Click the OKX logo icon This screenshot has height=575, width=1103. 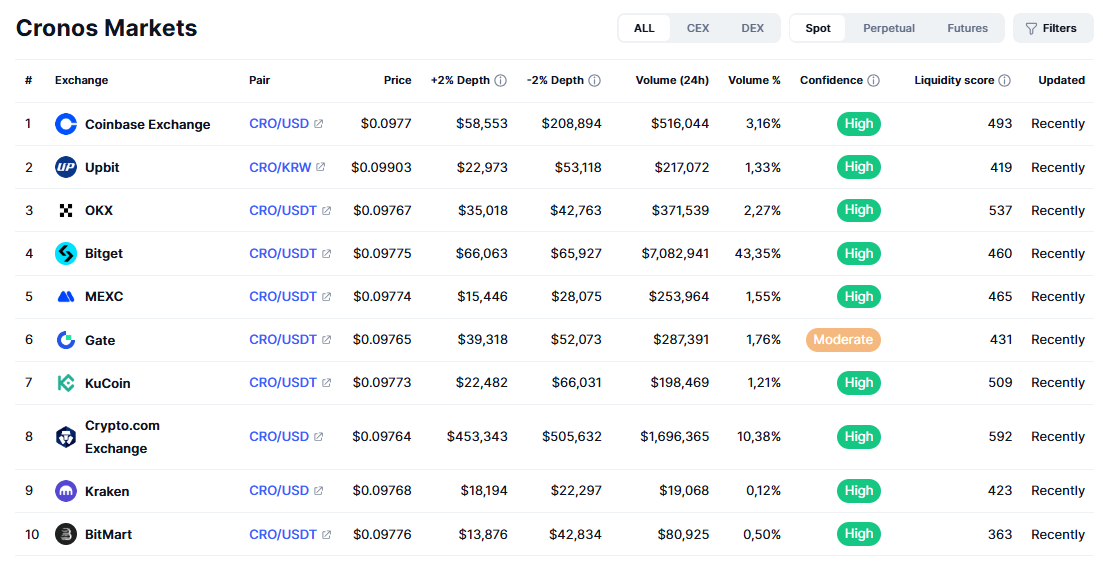point(66,210)
